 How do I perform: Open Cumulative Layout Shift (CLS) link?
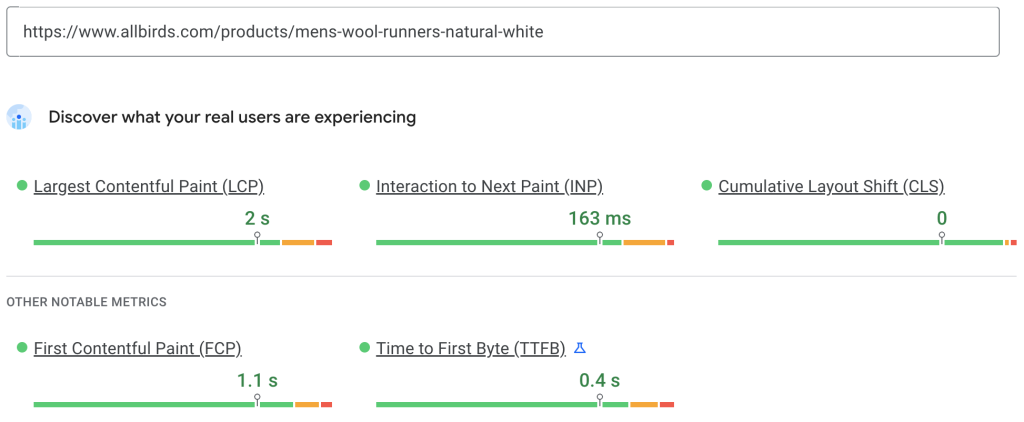pos(831,186)
